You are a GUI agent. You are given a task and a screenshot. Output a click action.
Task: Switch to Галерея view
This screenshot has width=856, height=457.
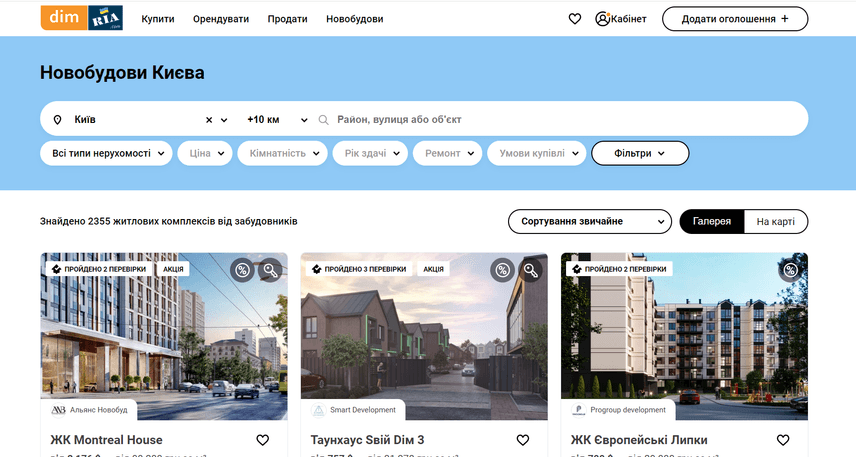pos(711,221)
